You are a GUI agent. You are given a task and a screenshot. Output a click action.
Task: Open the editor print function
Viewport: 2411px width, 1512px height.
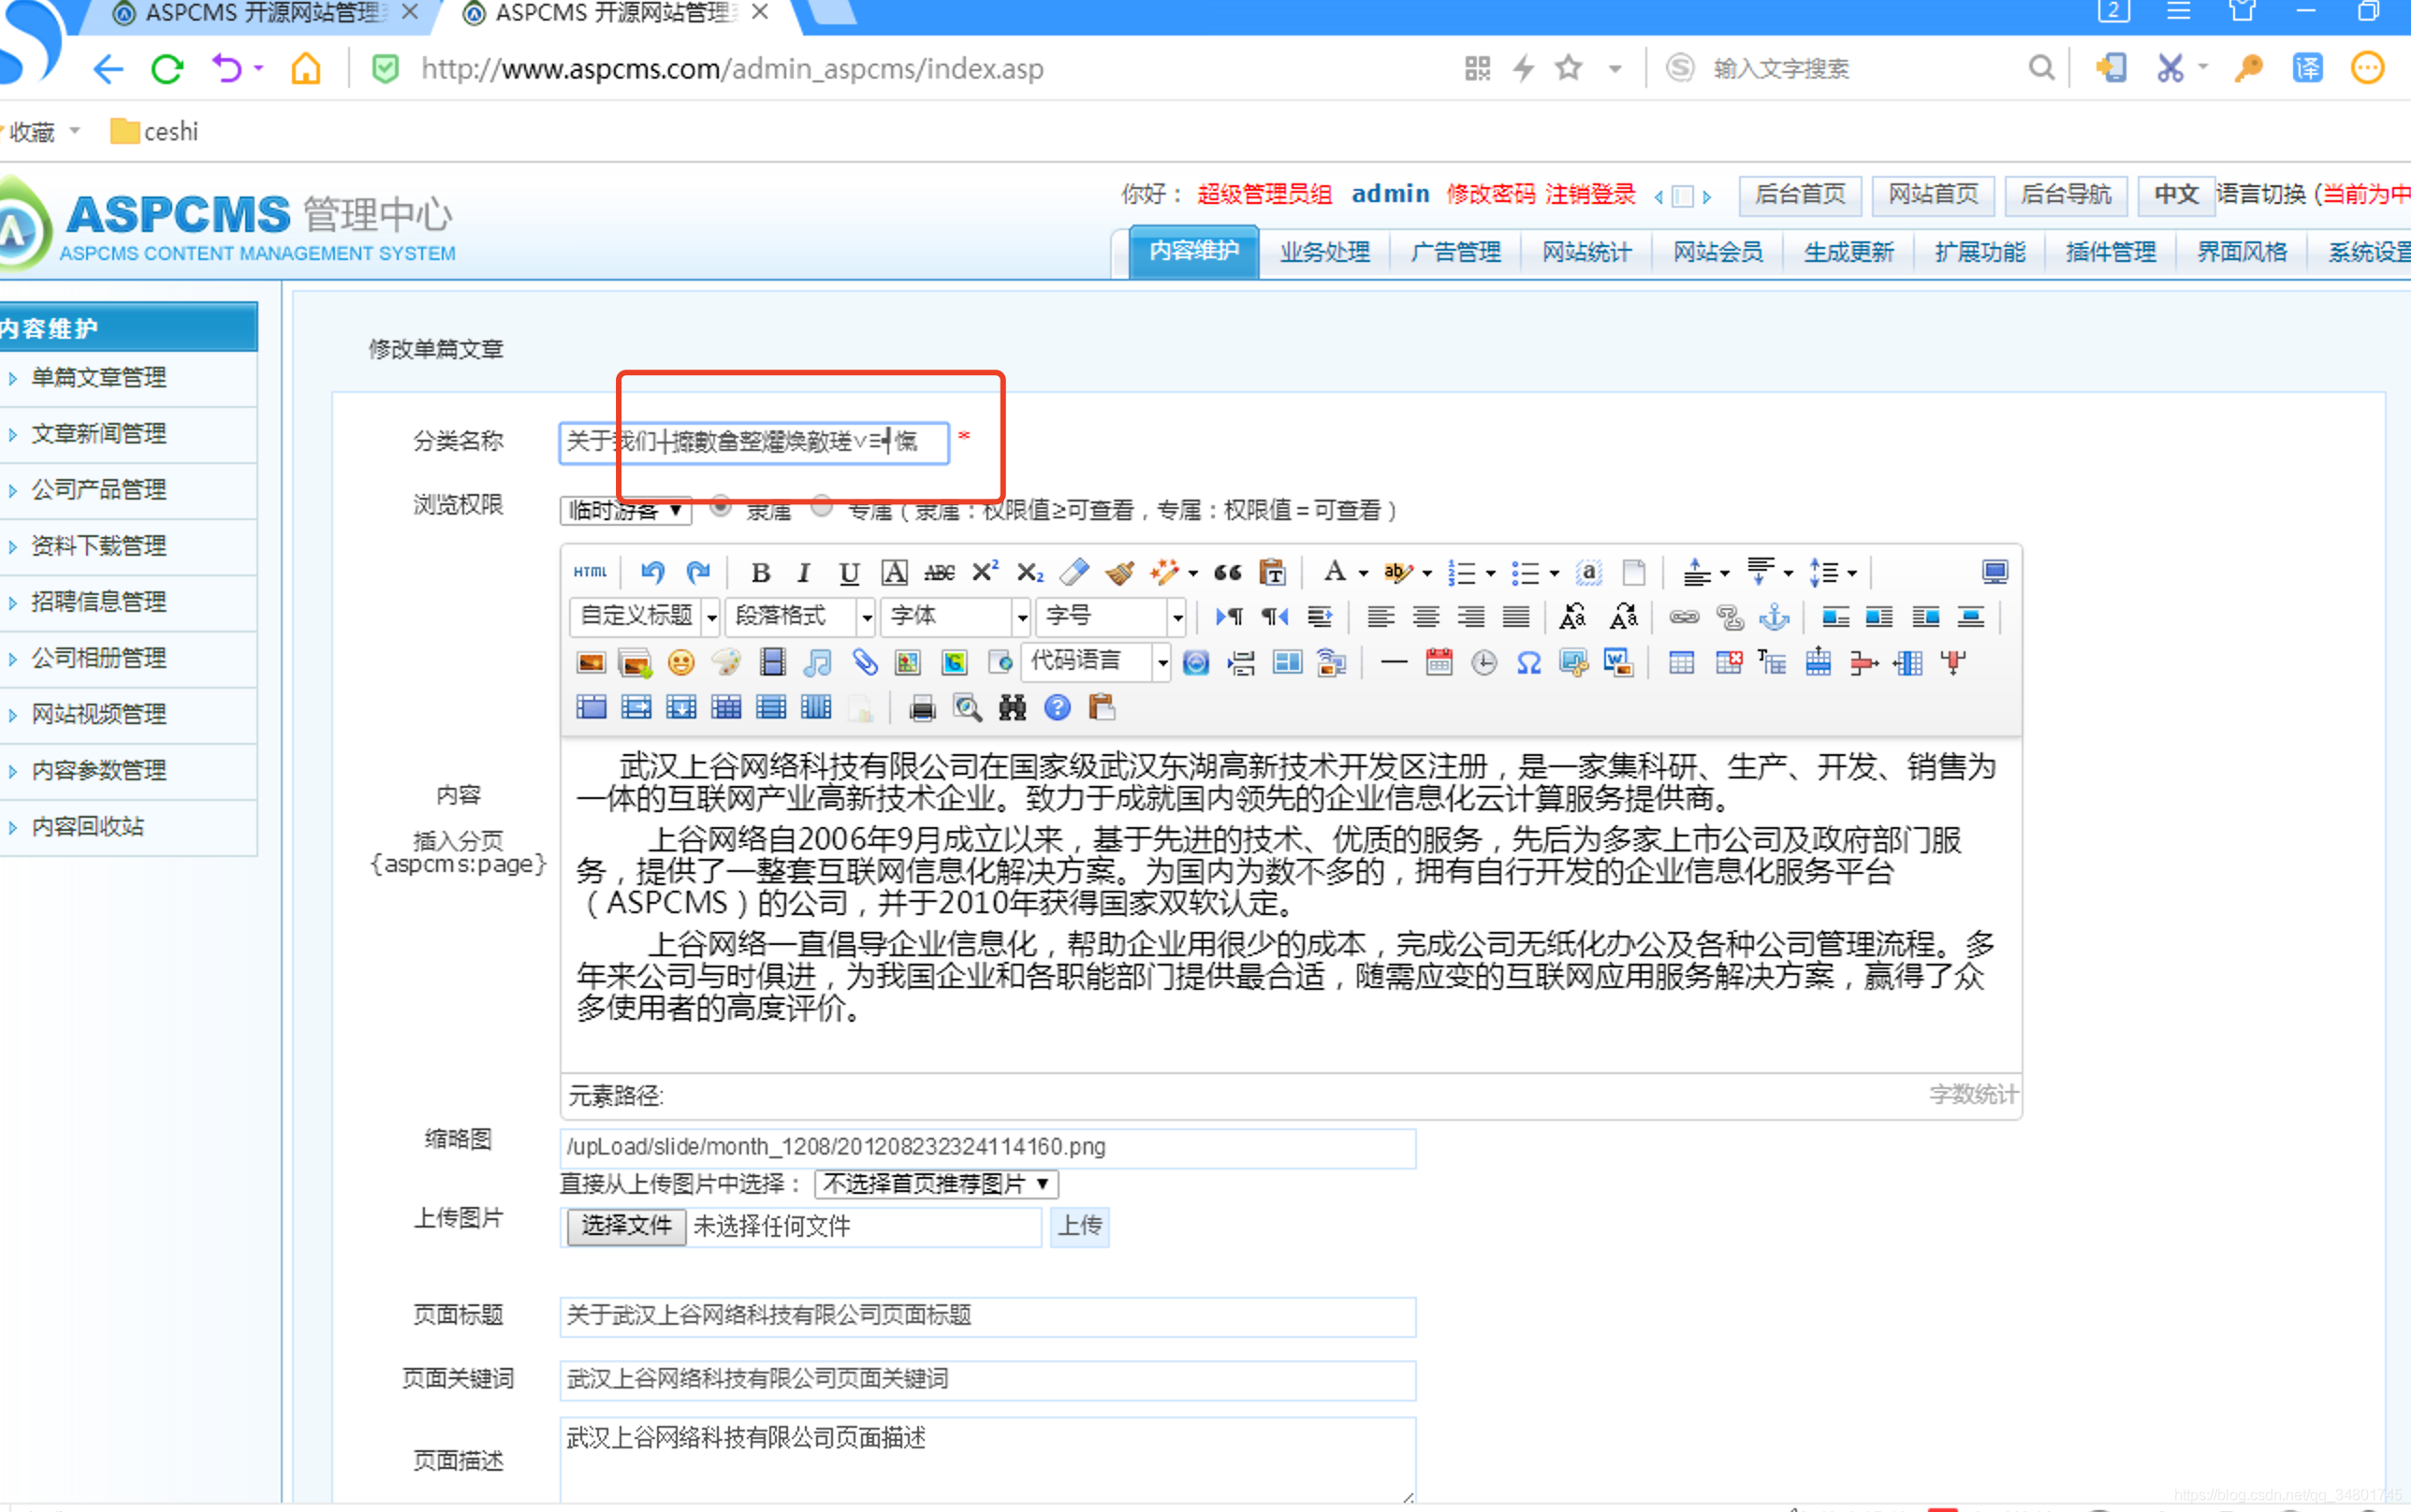coord(921,708)
